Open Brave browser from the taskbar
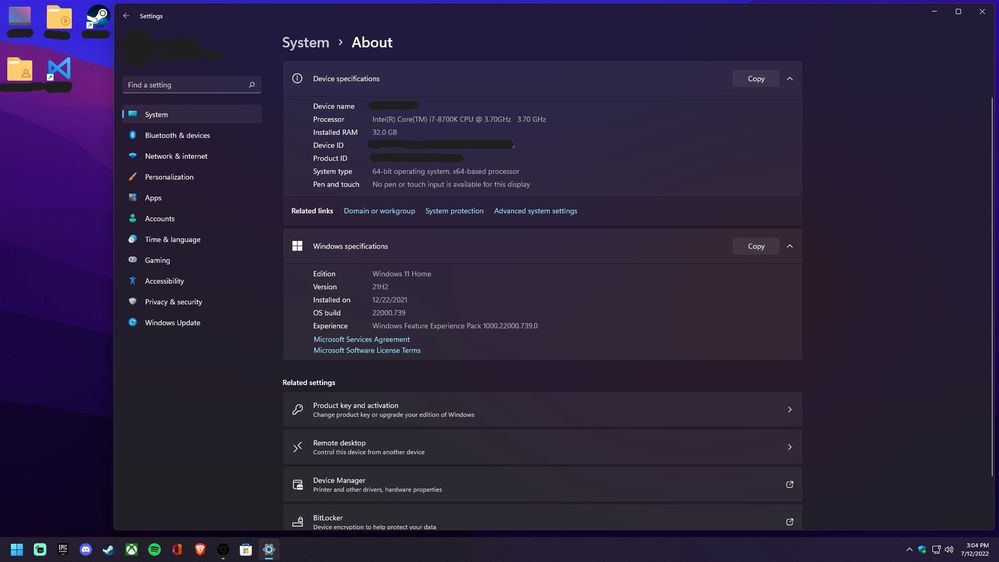Viewport: 999px width, 562px height. pyautogui.click(x=200, y=549)
